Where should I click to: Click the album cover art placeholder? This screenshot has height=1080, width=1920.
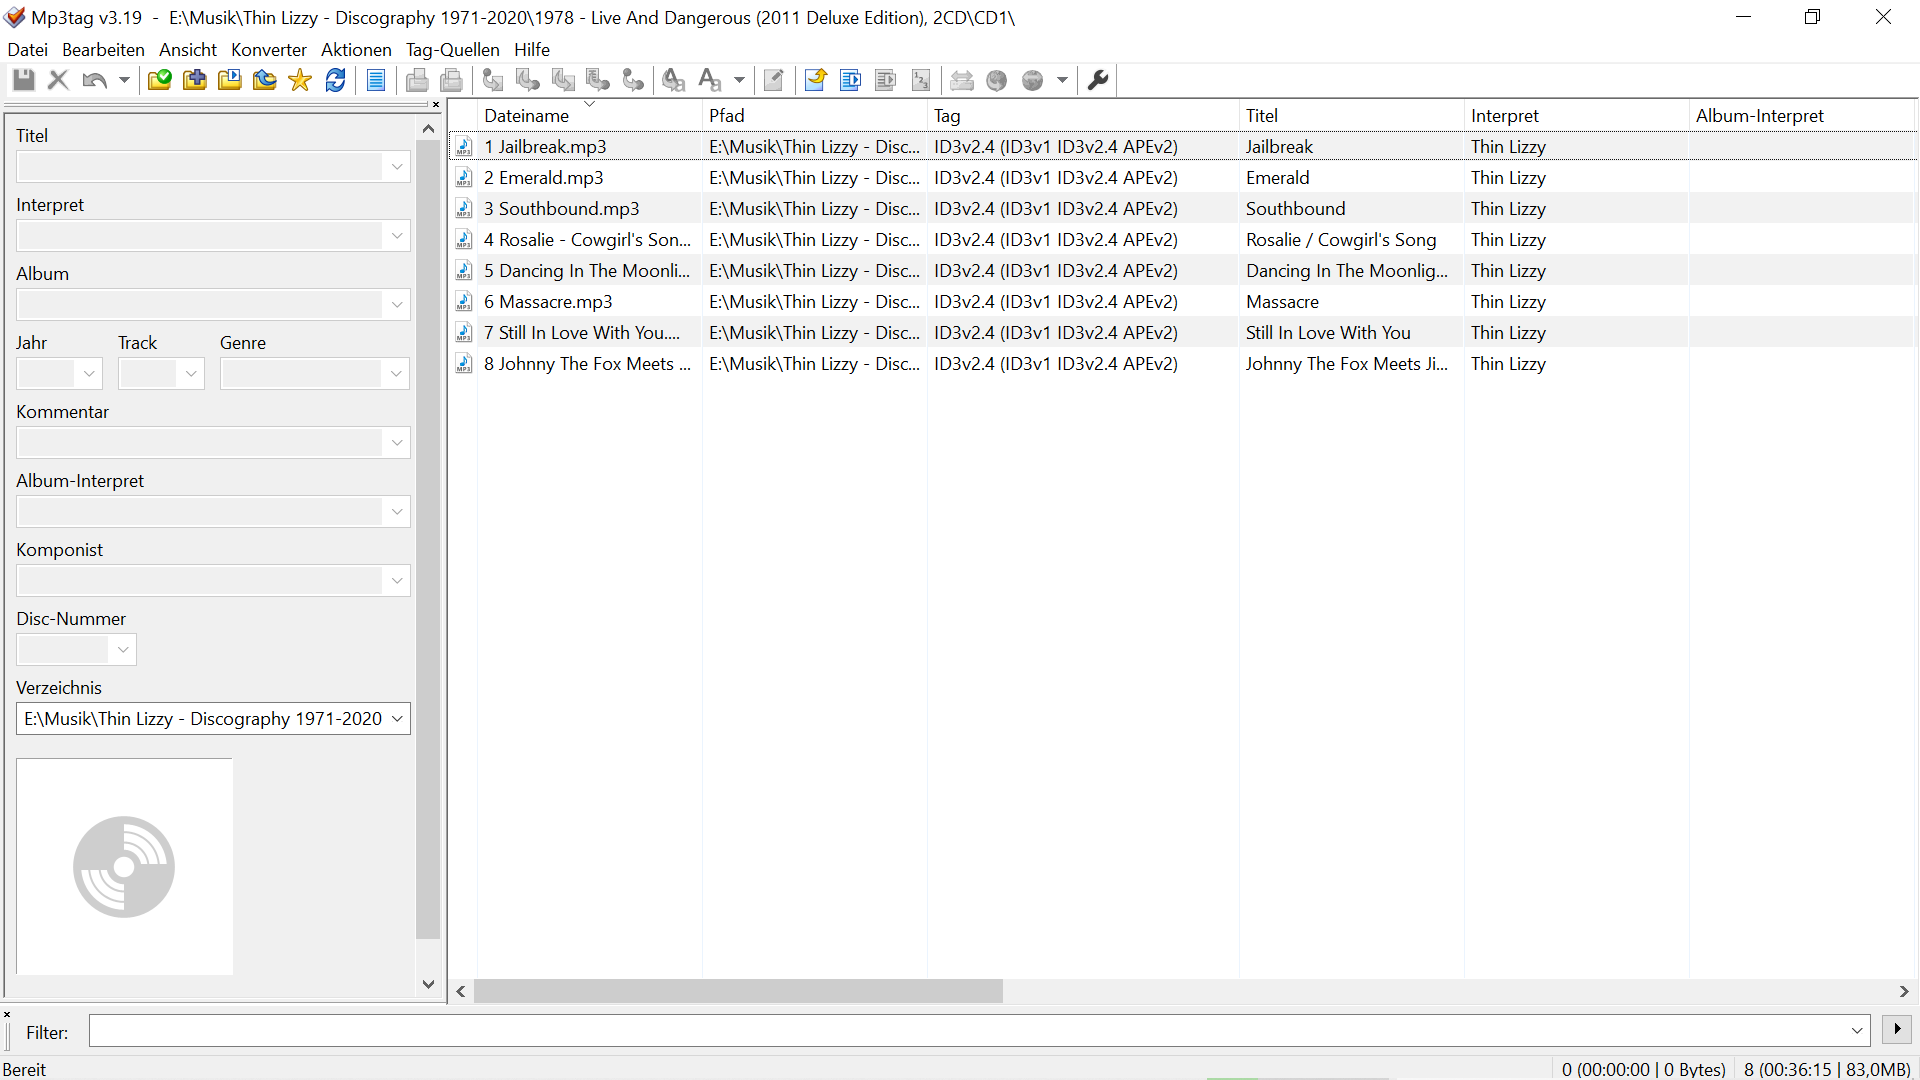click(124, 866)
